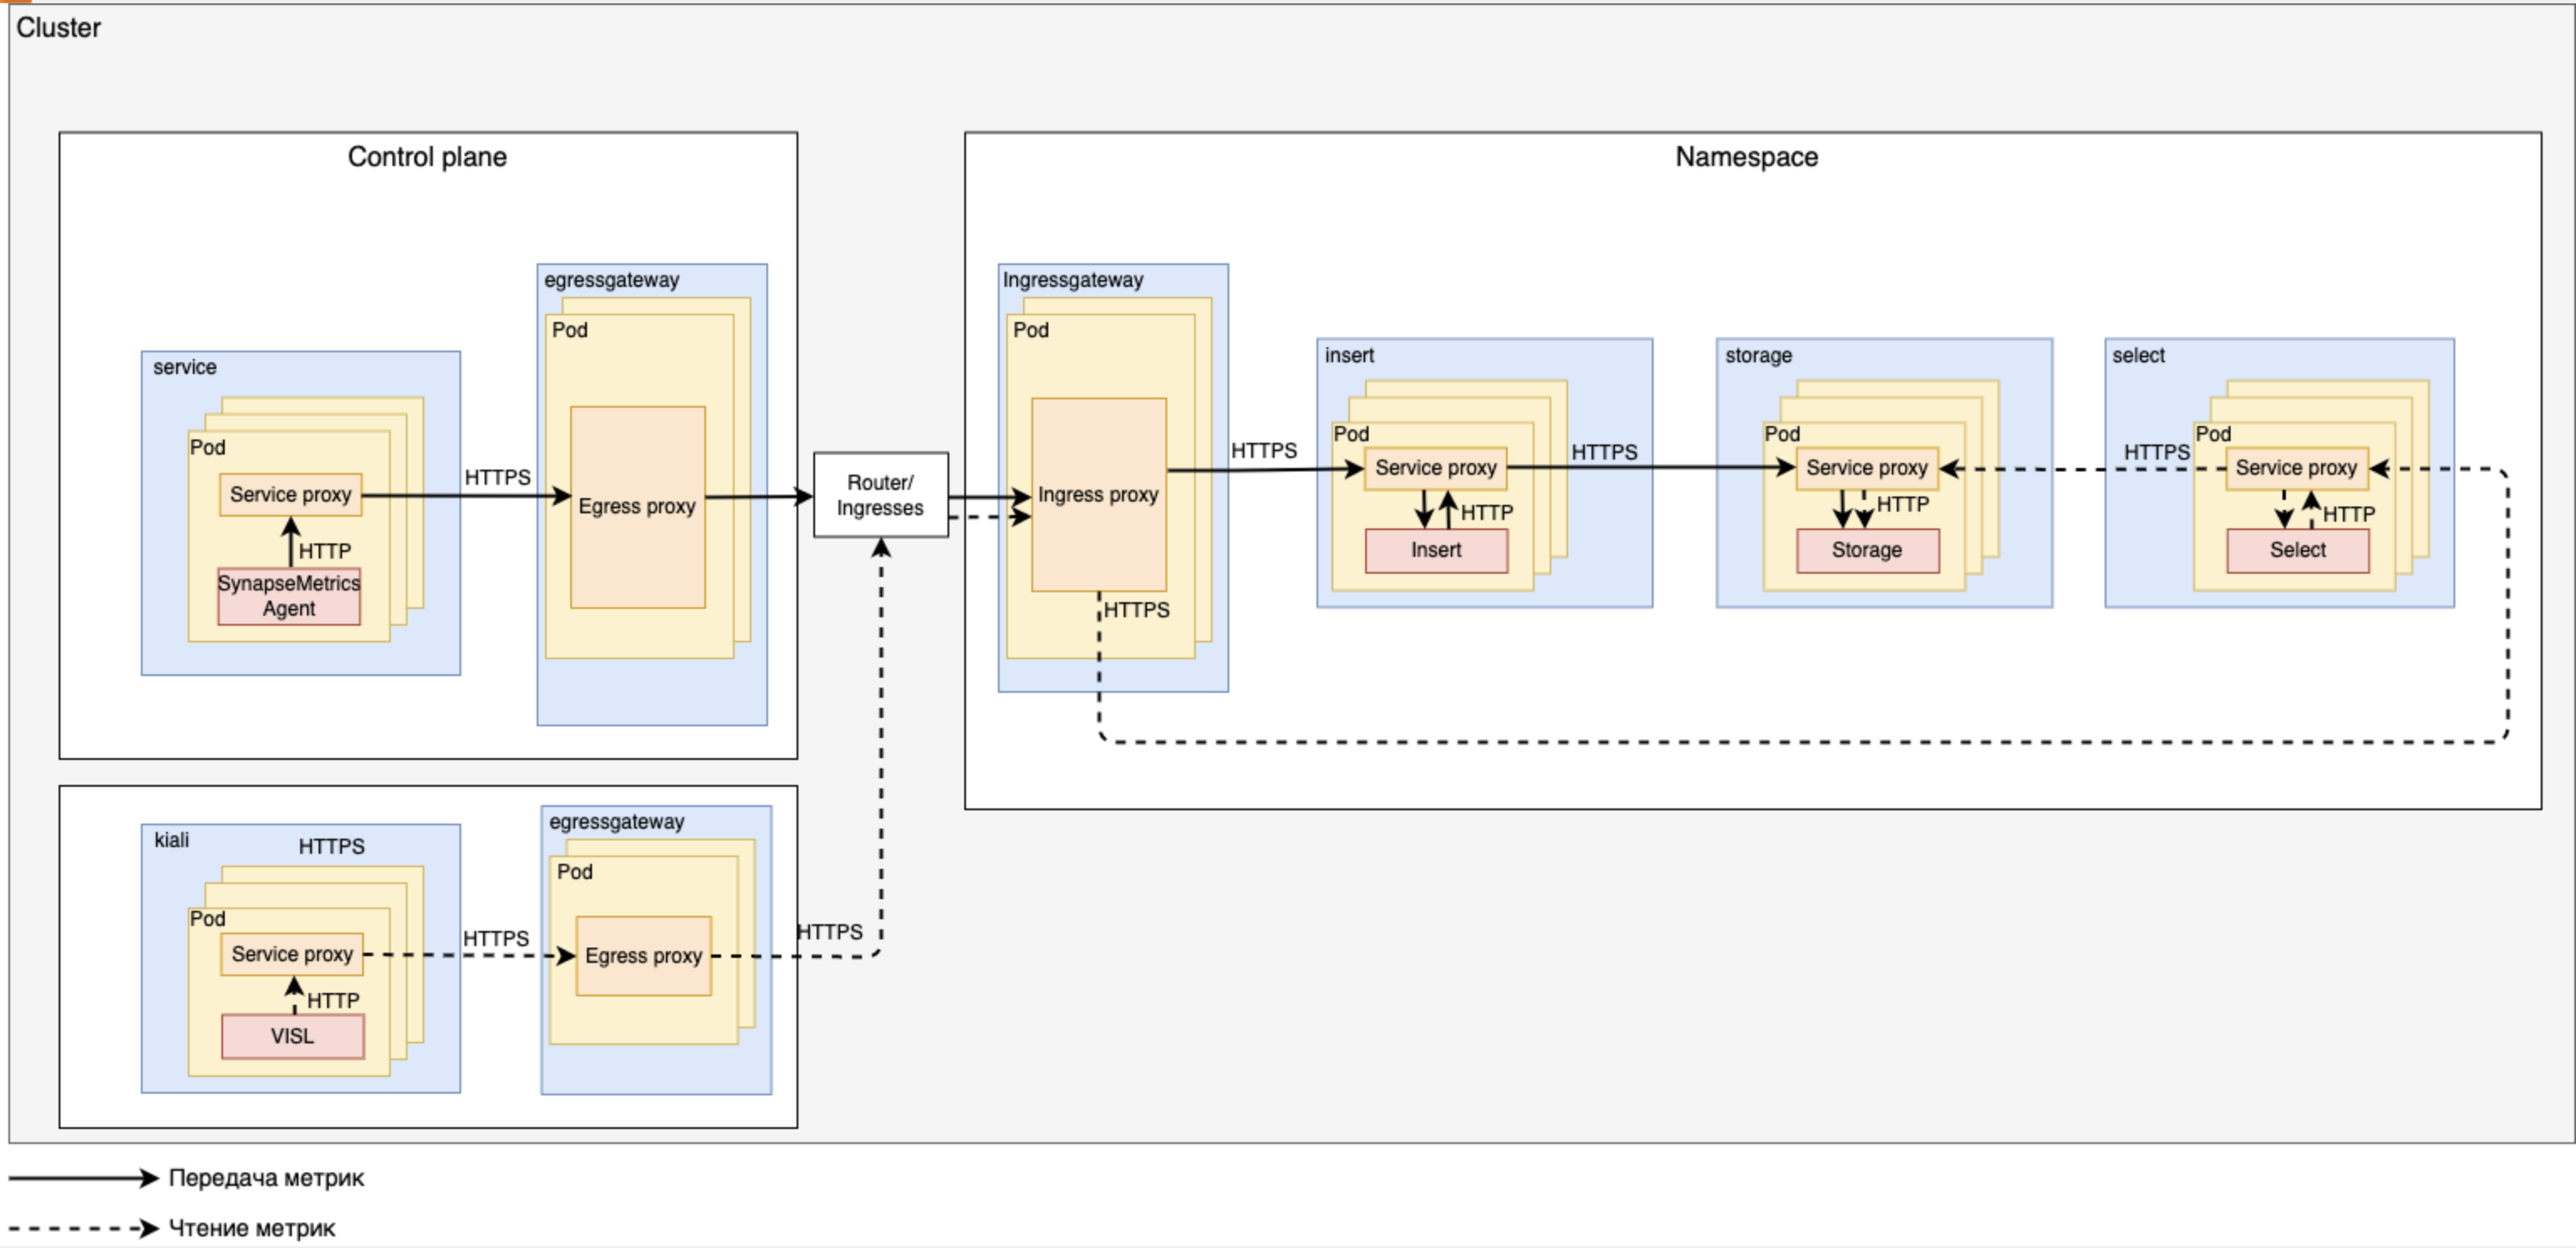This screenshot has width=2576, height=1248.
Task: Select the Select component box
Action: tap(2297, 550)
